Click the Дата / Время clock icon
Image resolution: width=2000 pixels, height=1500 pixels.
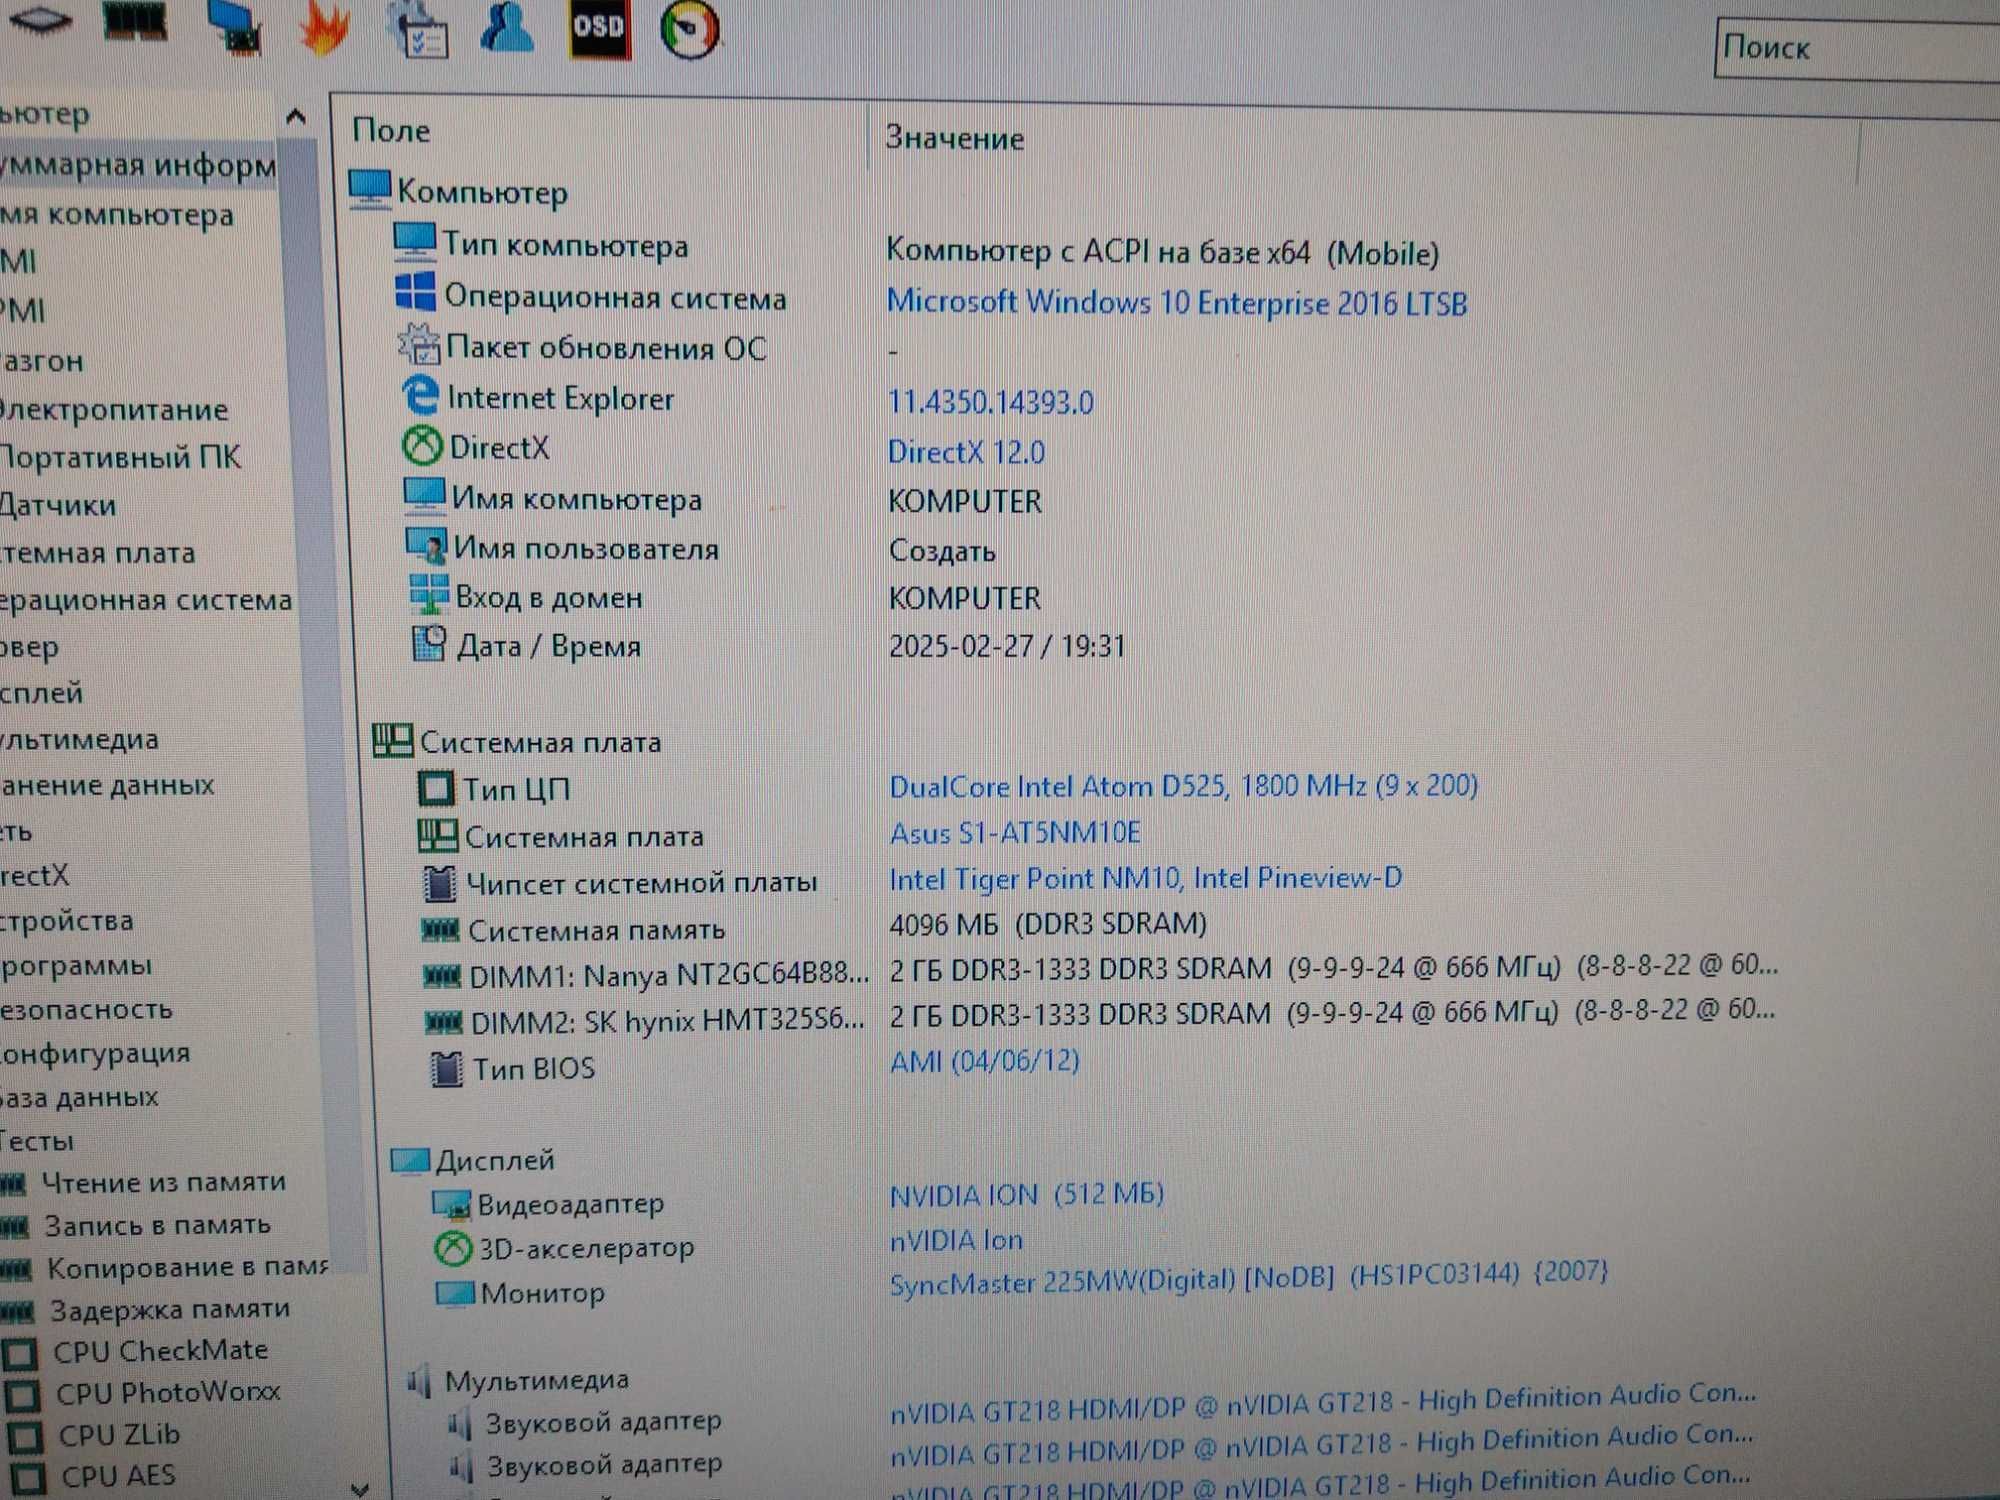[x=429, y=643]
